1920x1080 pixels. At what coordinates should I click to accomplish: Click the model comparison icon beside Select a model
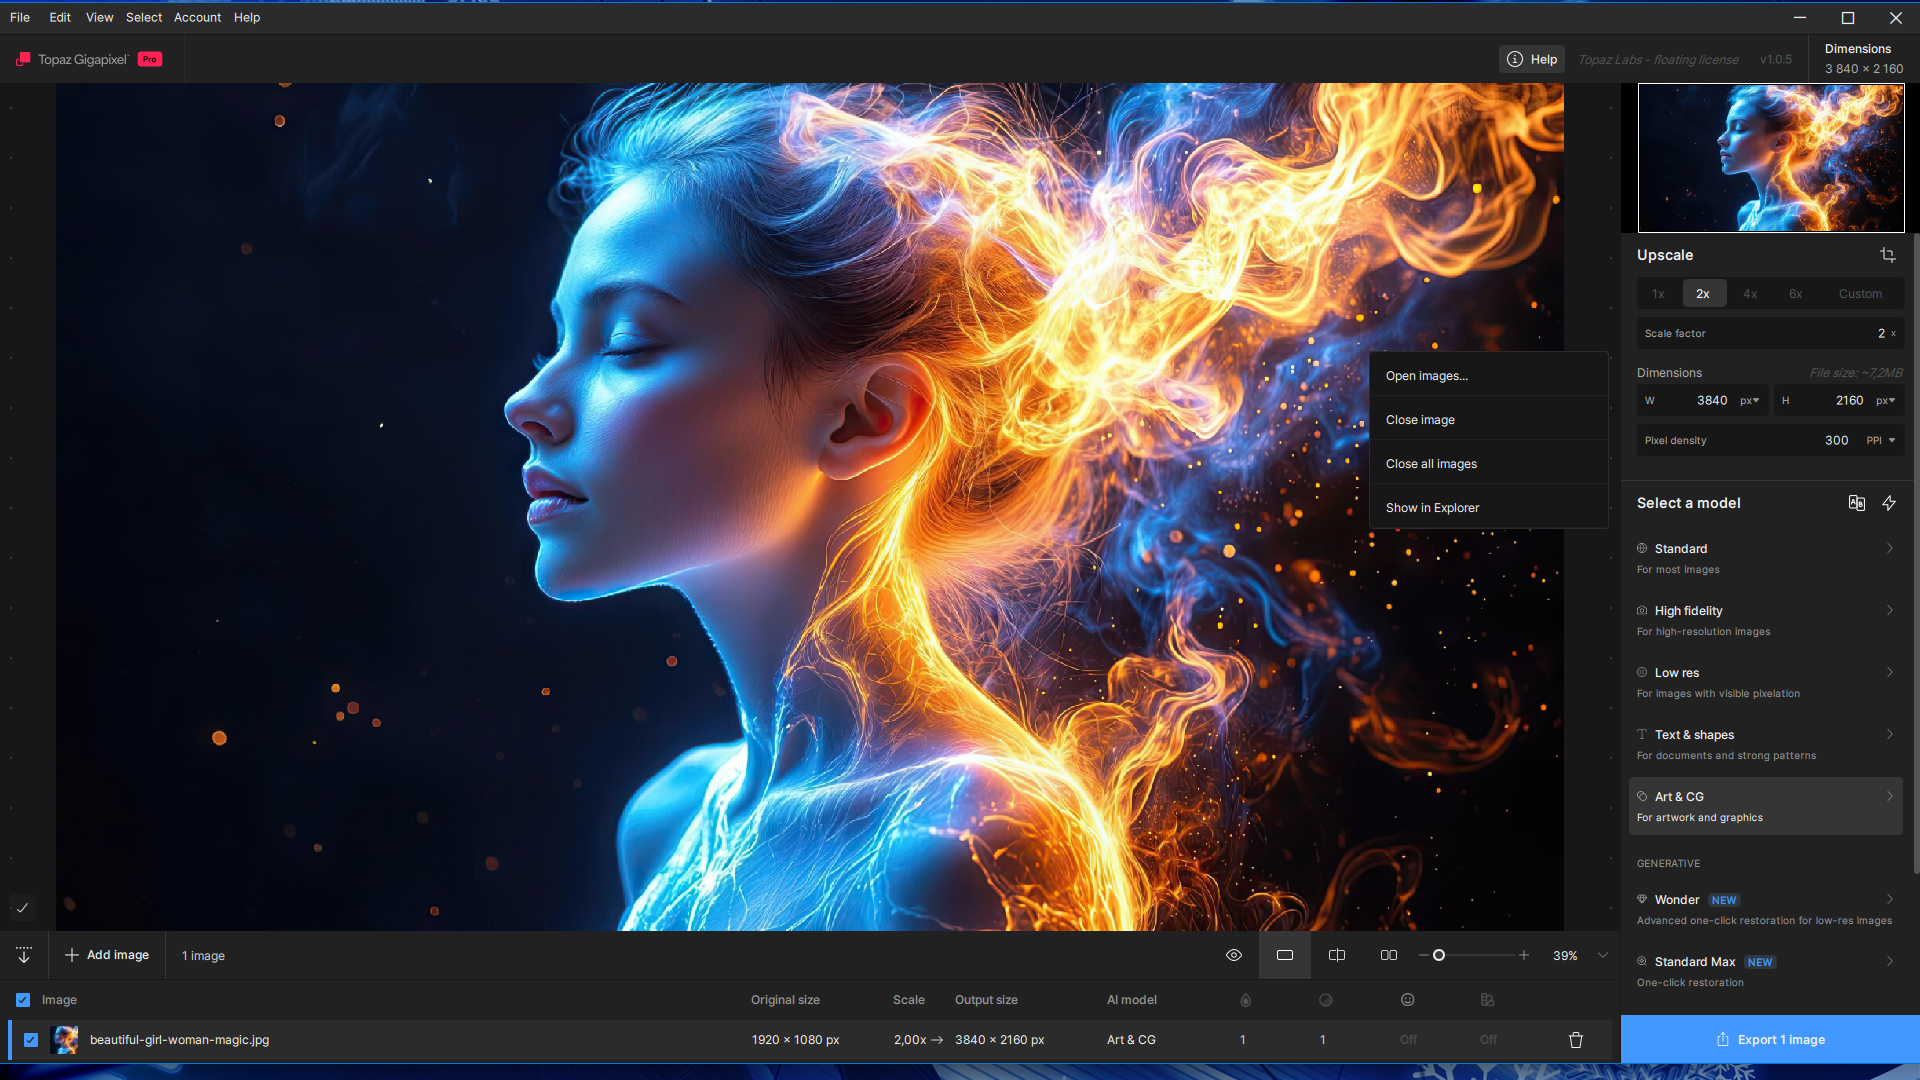1856,503
